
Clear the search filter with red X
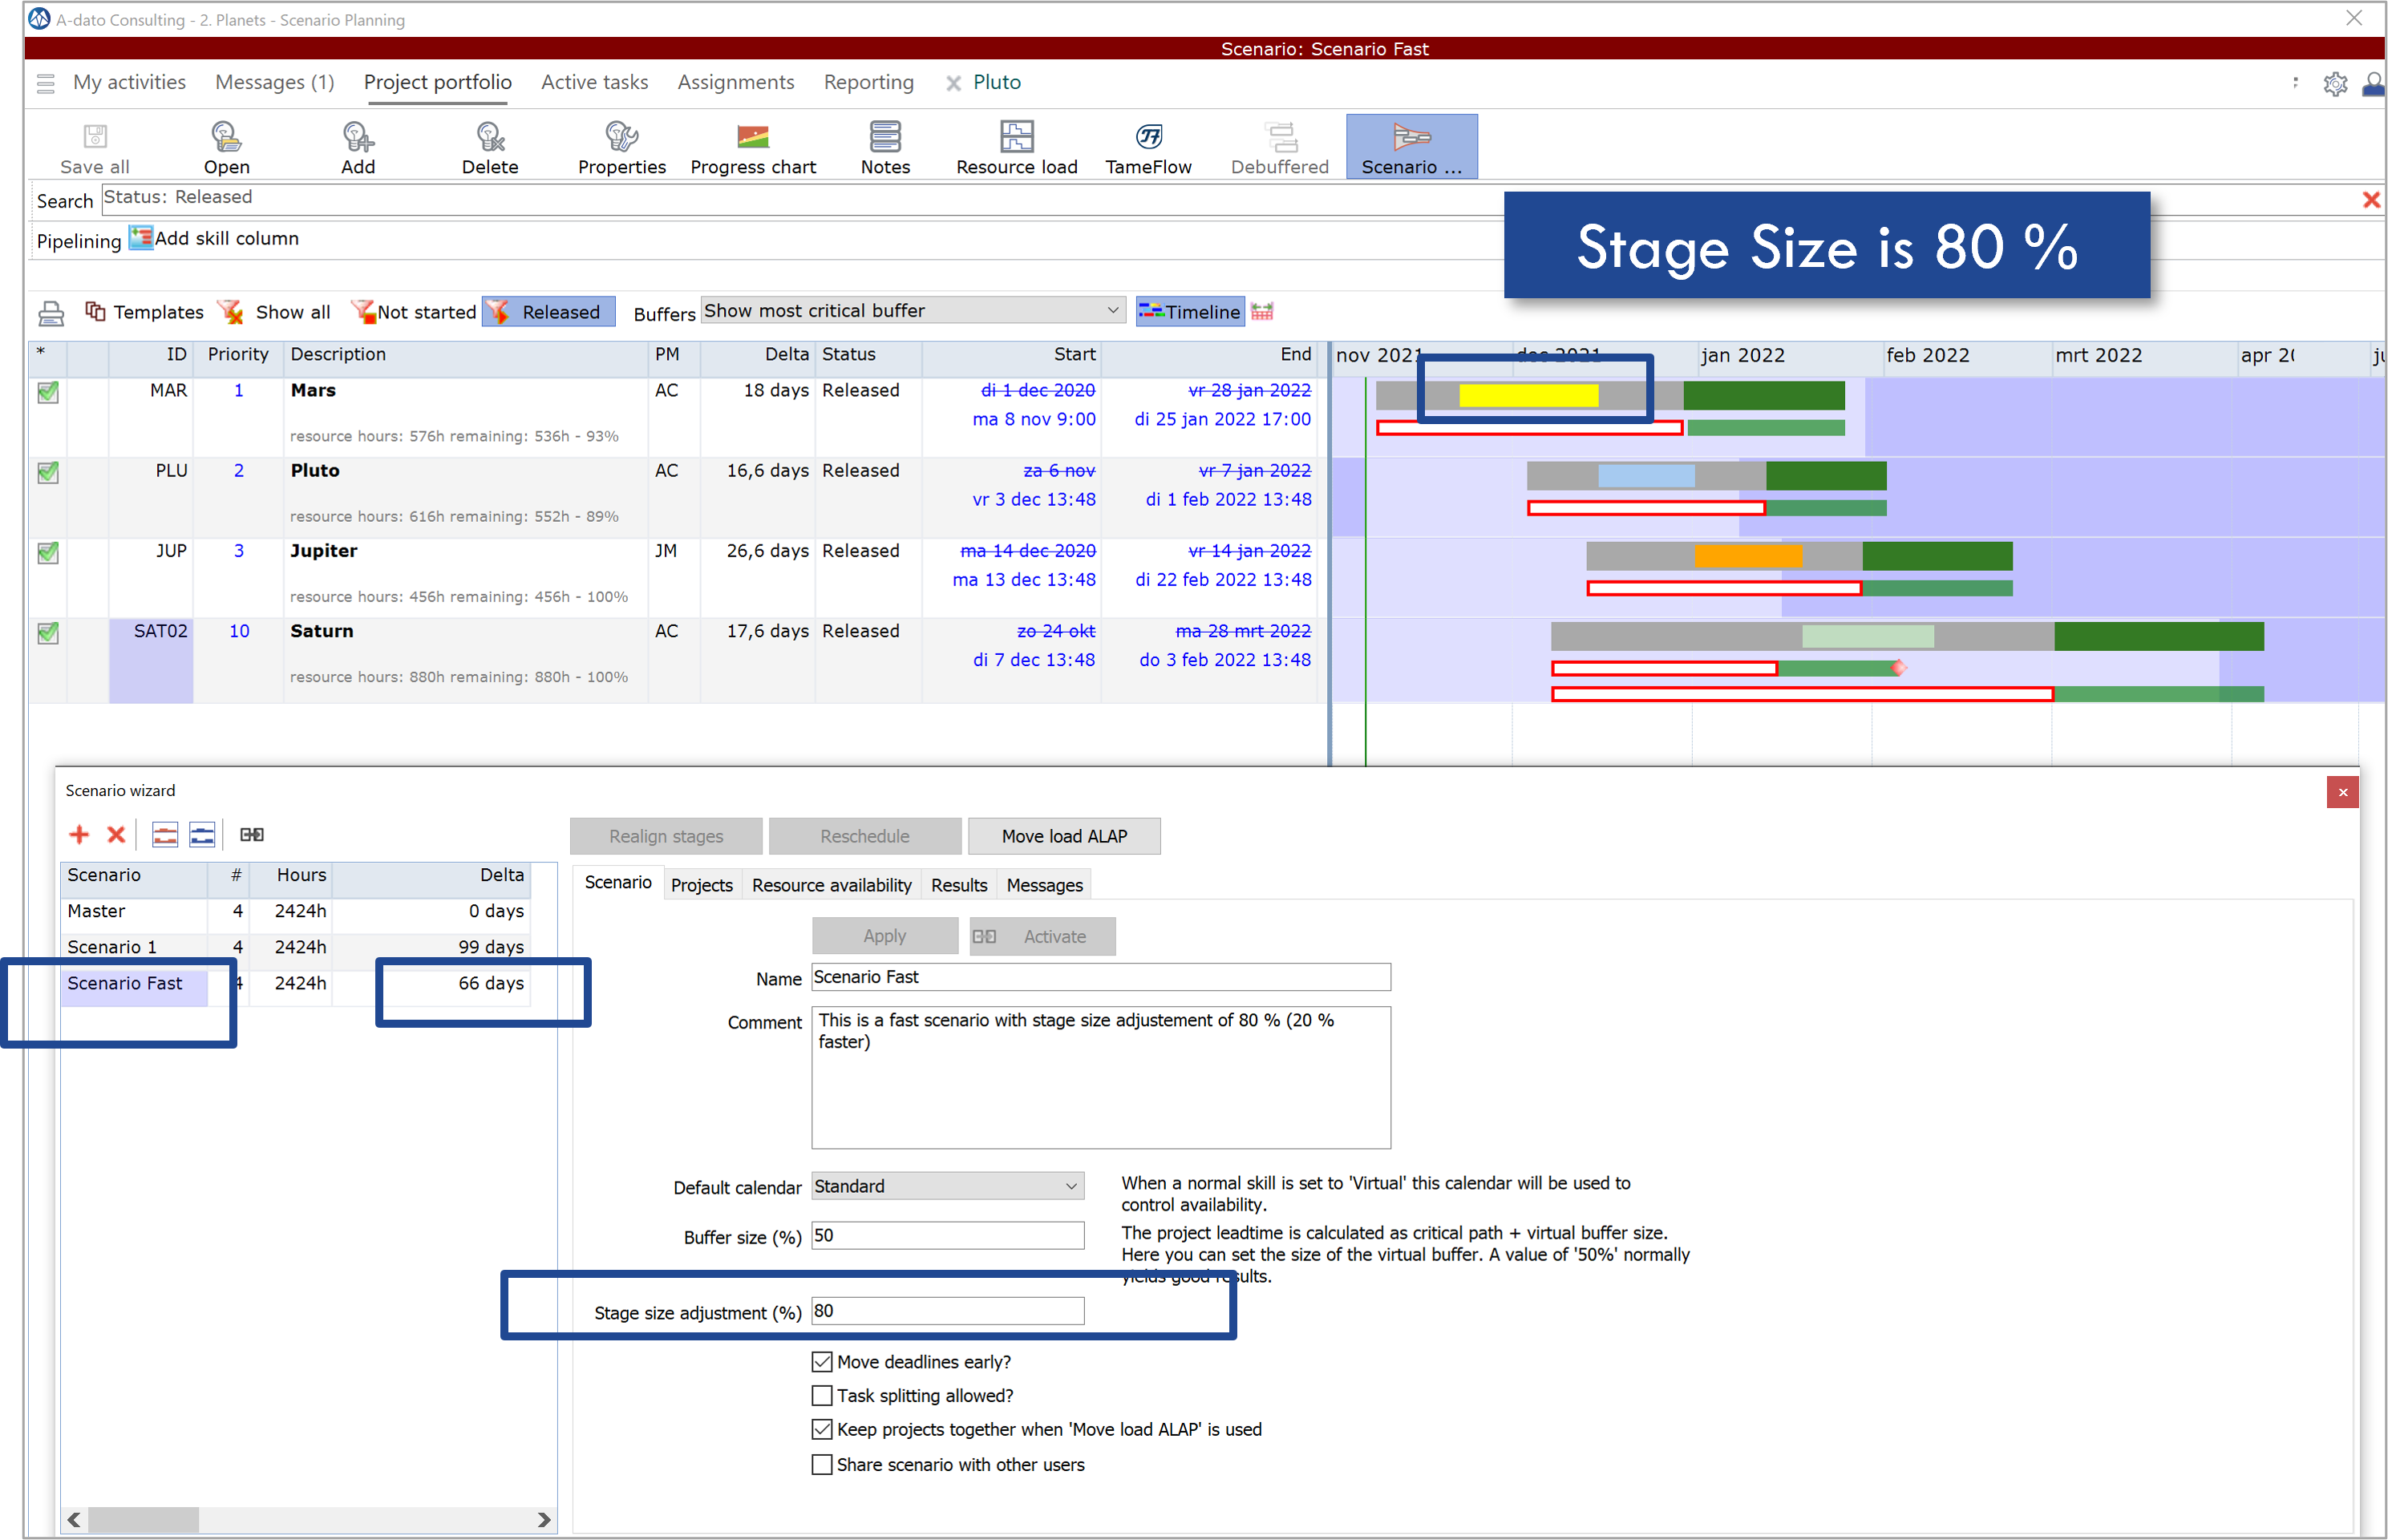(x=2370, y=199)
